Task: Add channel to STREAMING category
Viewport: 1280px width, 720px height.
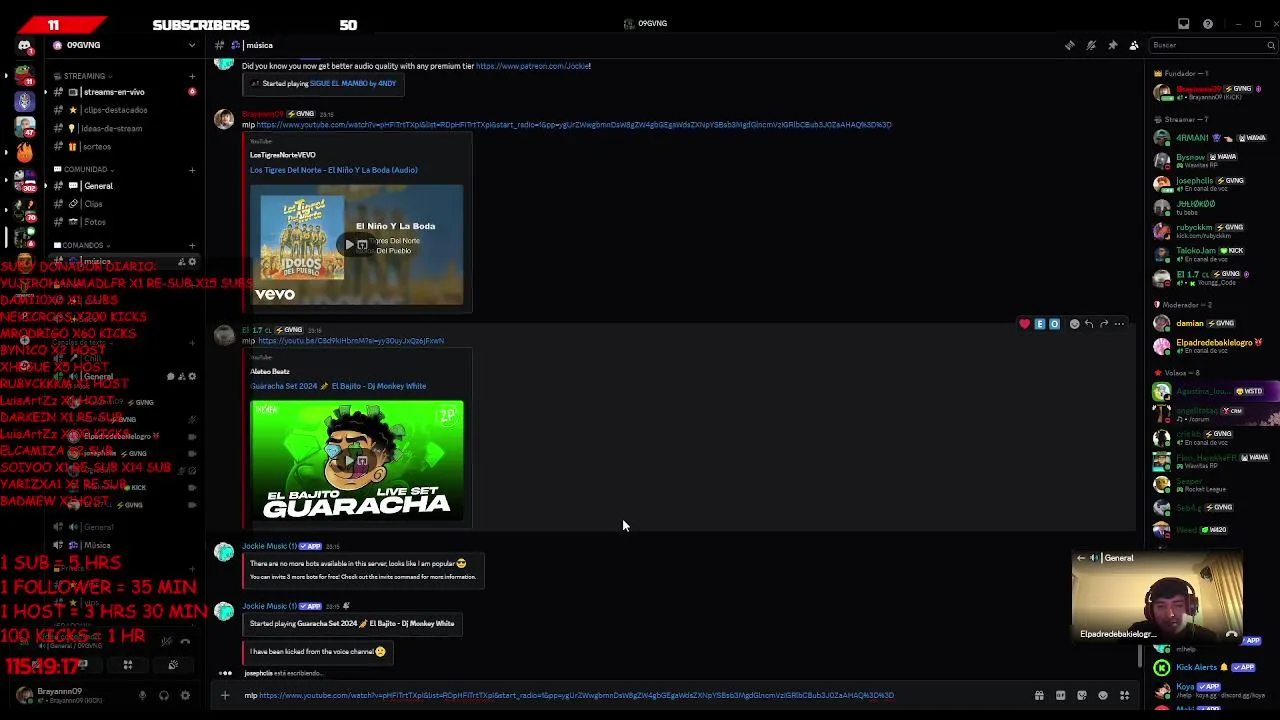Action: [192, 76]
